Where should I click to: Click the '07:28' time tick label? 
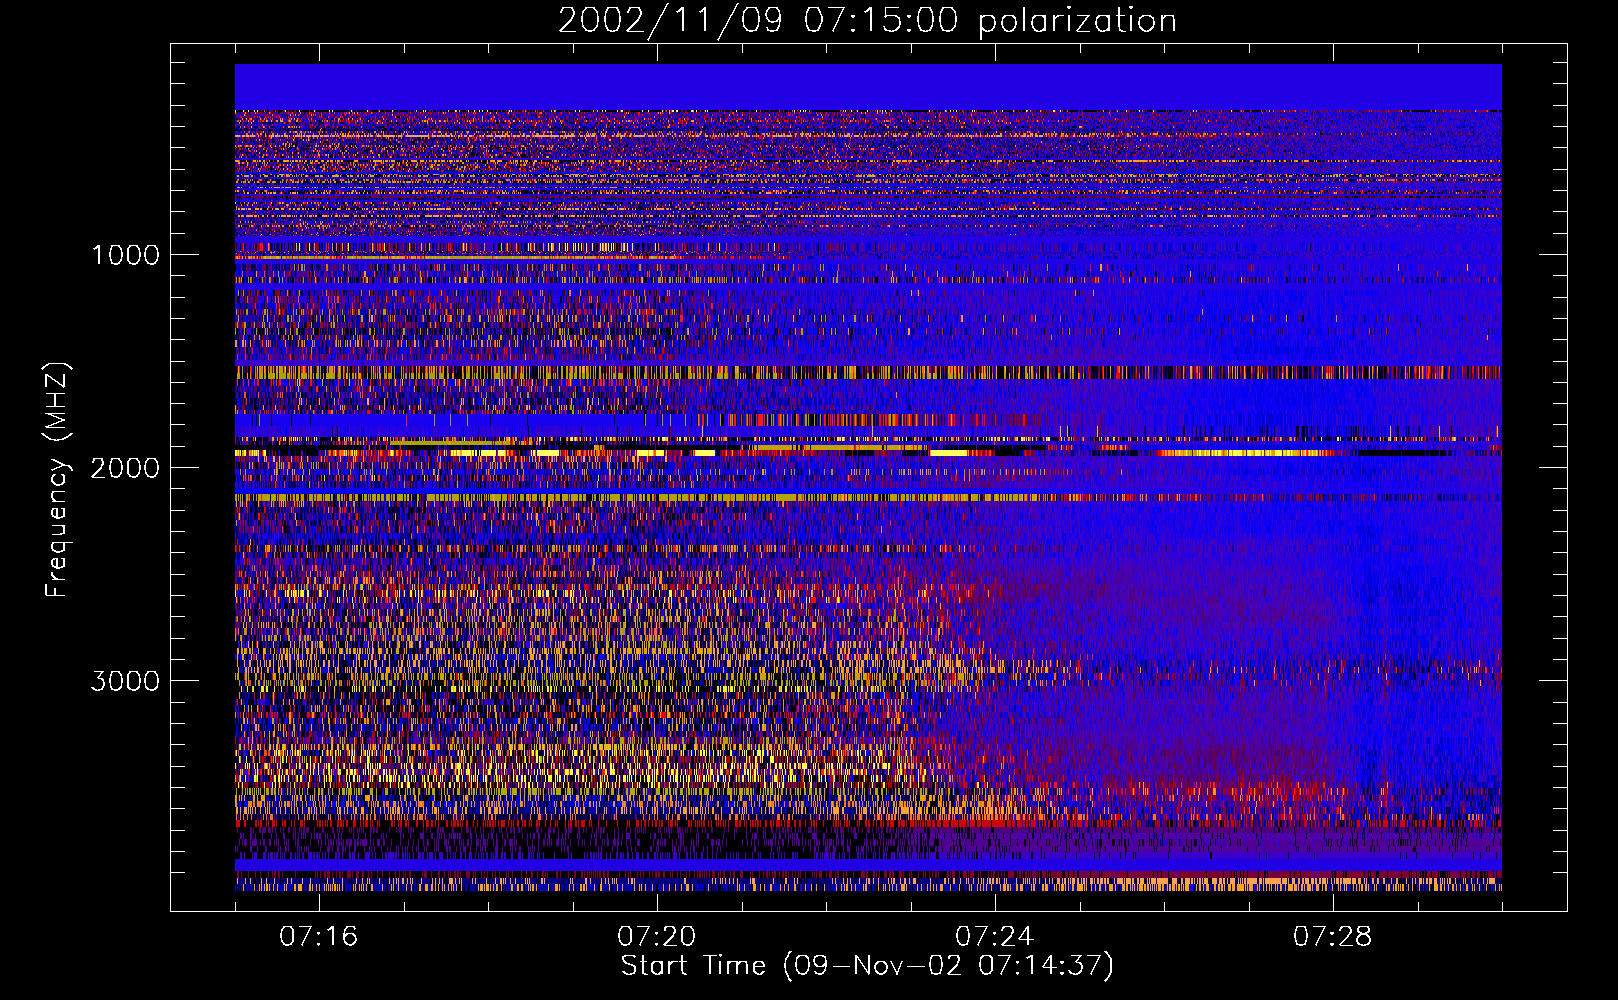coord(1332,937)
